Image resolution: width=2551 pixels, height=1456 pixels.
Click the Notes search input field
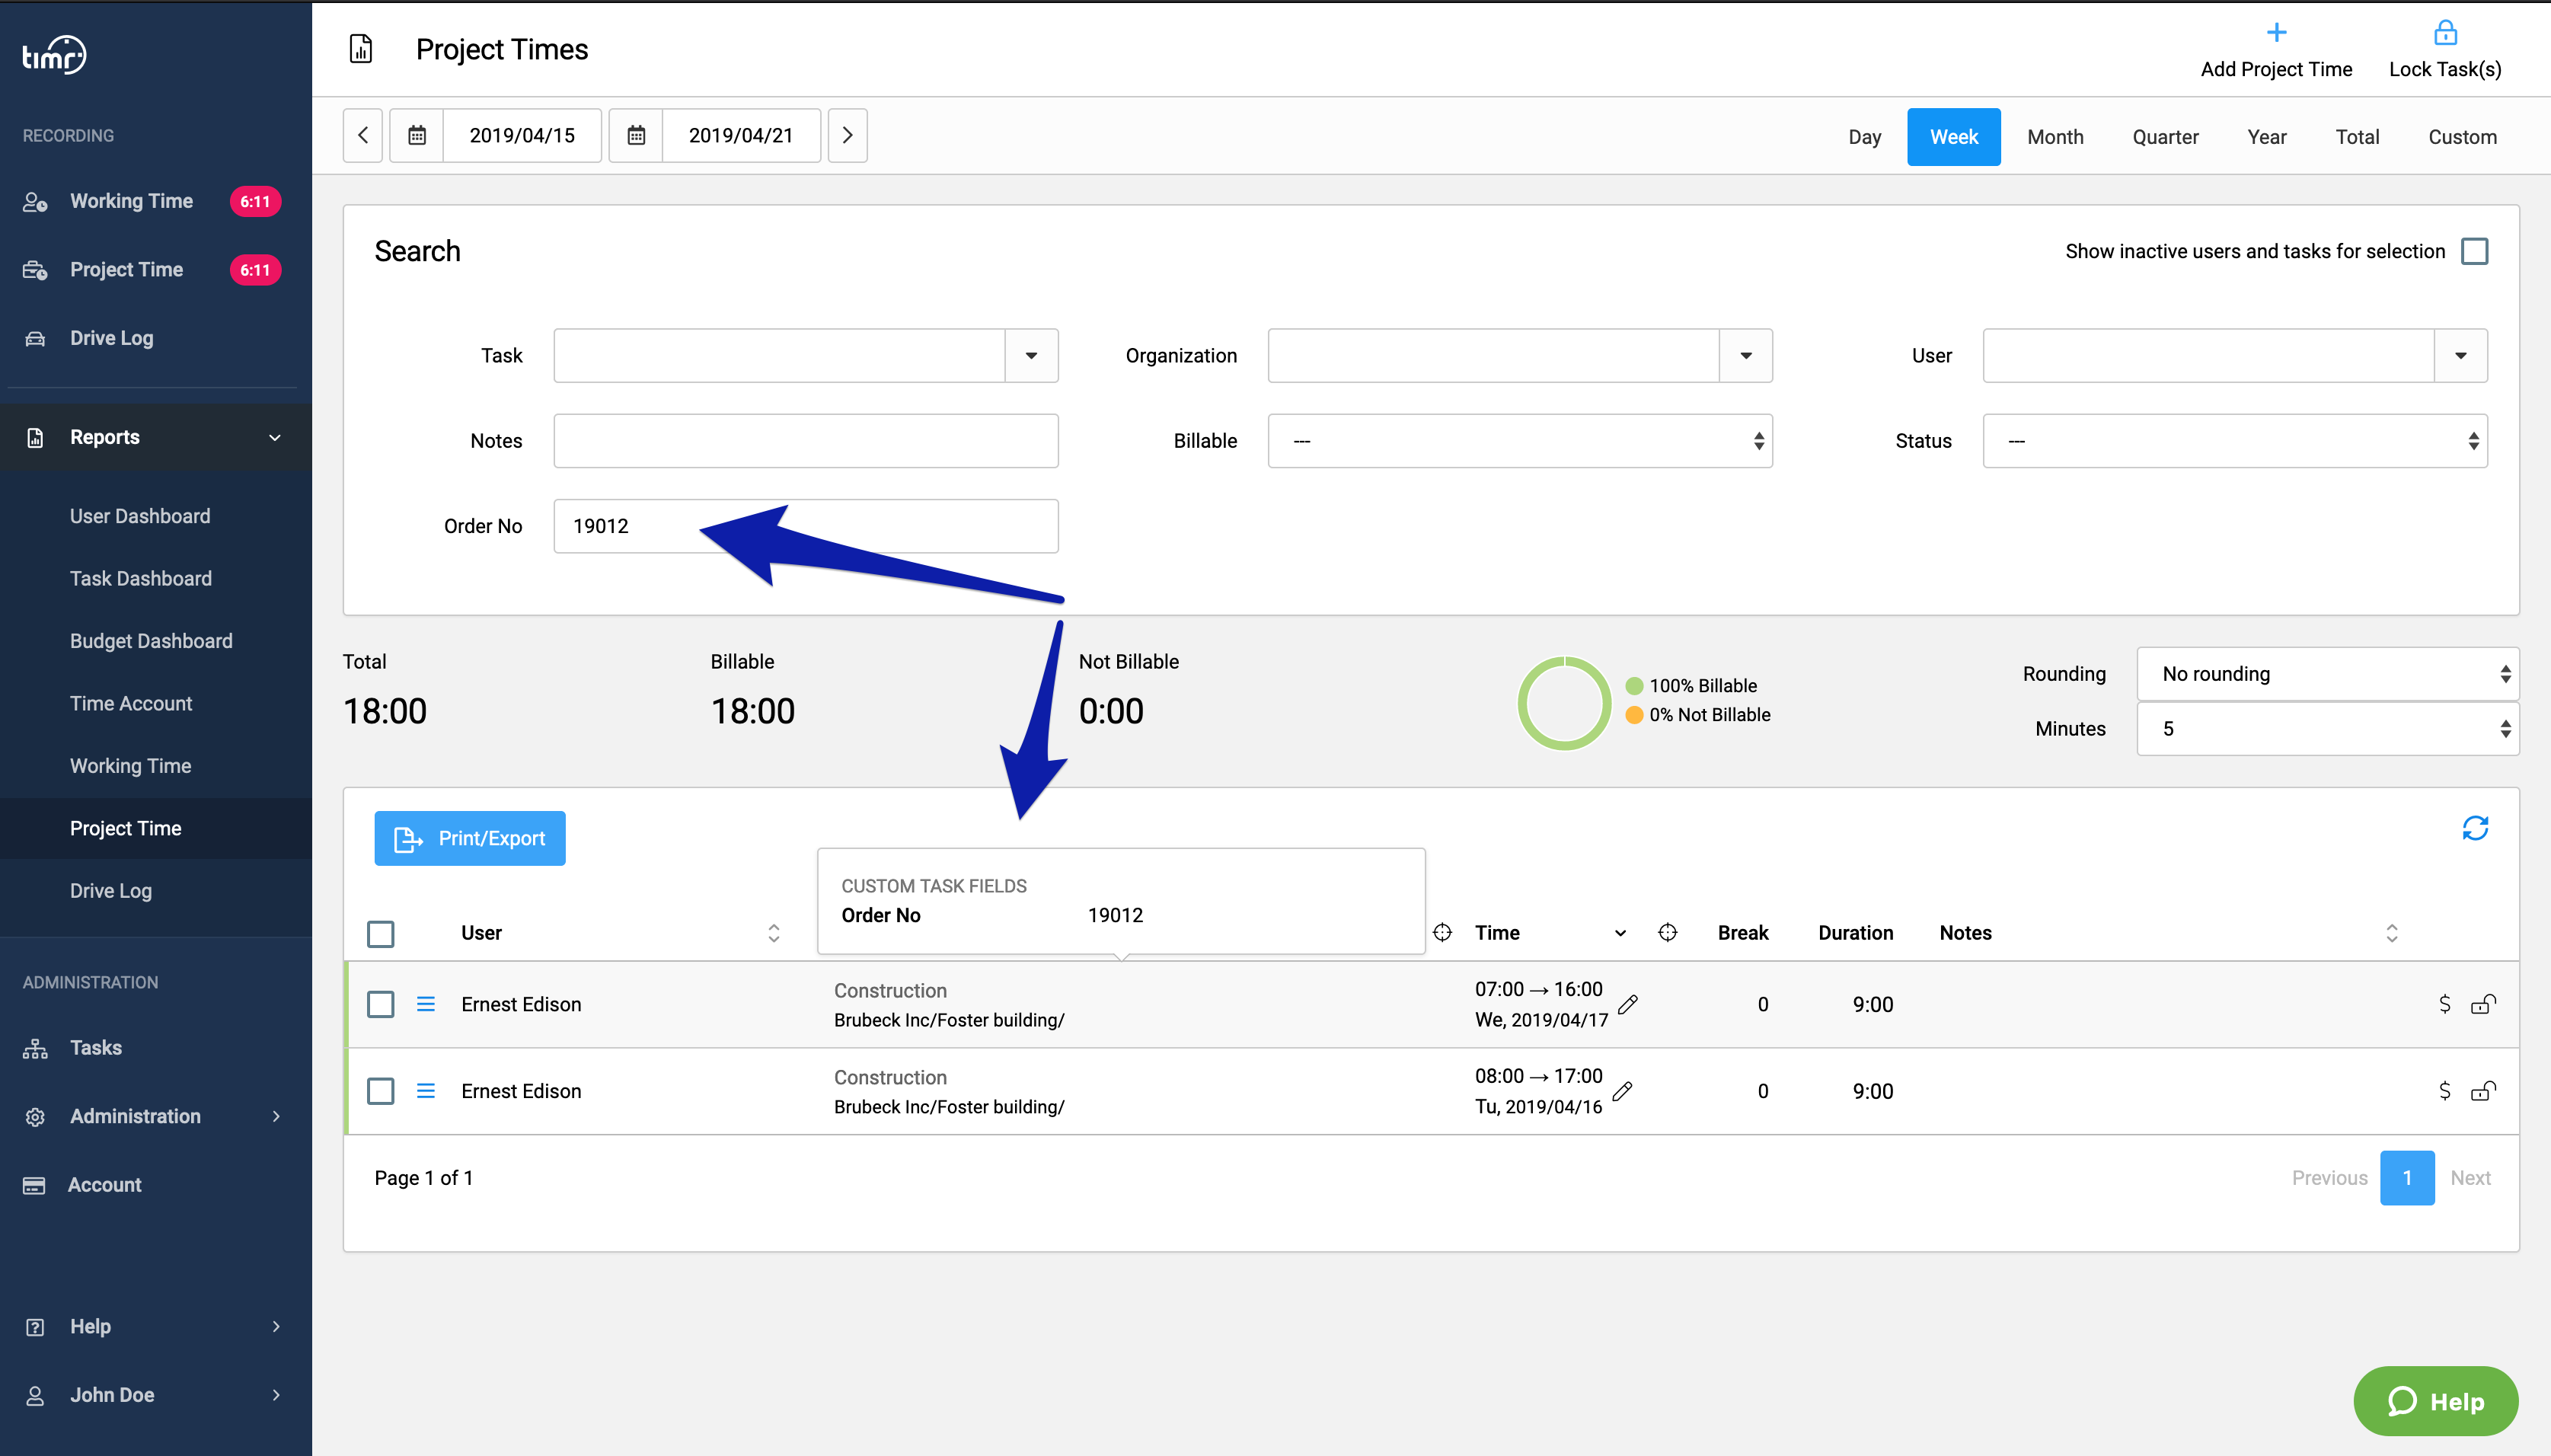point(806,441)
